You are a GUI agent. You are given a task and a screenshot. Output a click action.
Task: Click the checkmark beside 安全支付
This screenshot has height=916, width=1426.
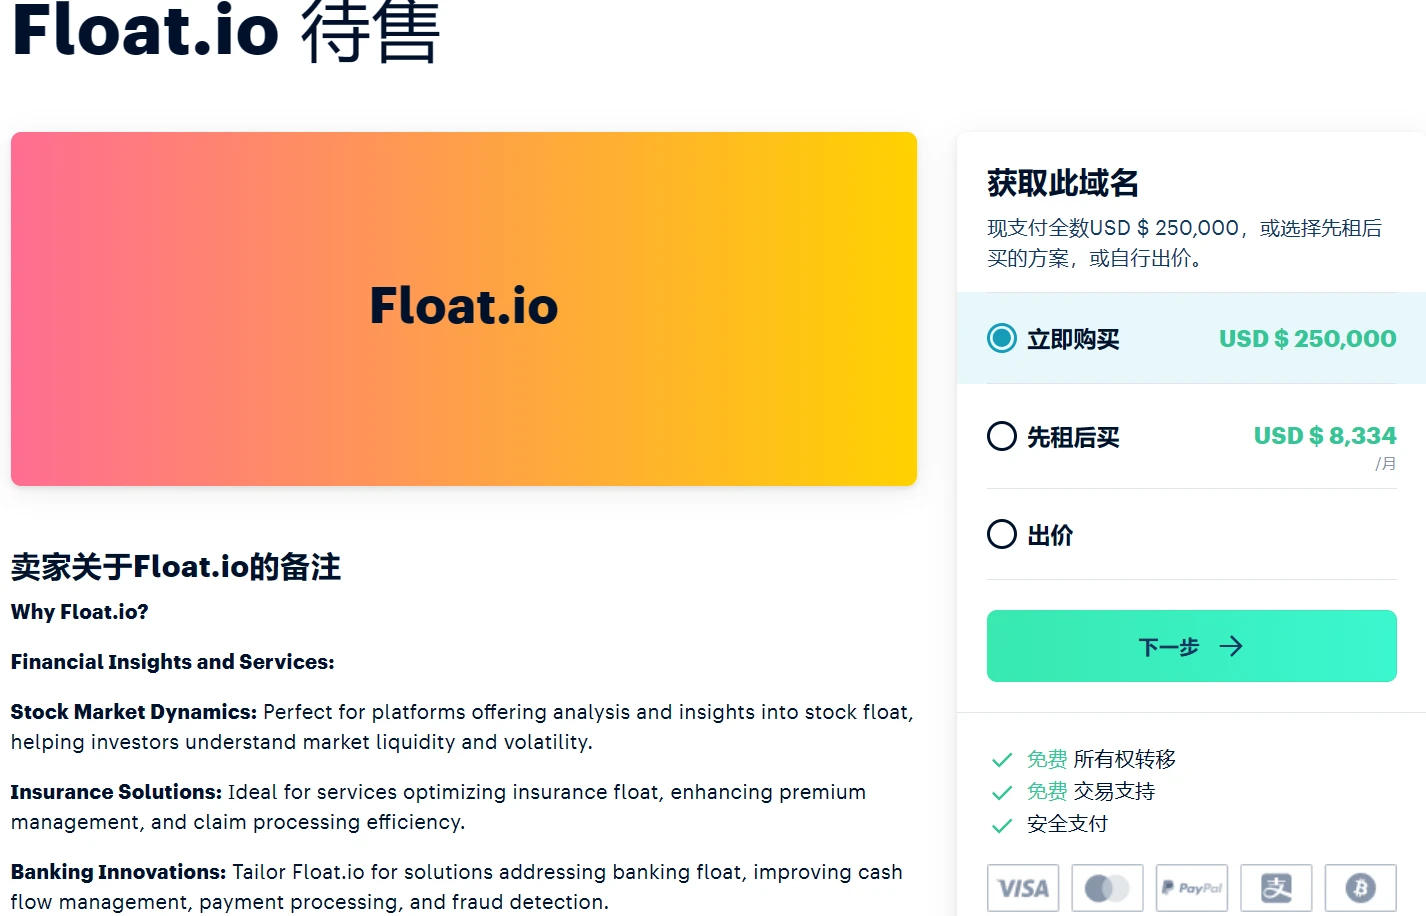pyautogui.click(x=1001, y=825)
